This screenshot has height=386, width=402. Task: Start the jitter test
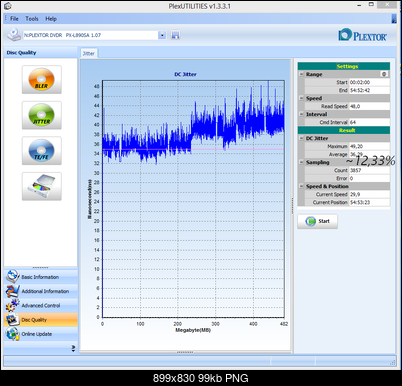coord(317,221)
